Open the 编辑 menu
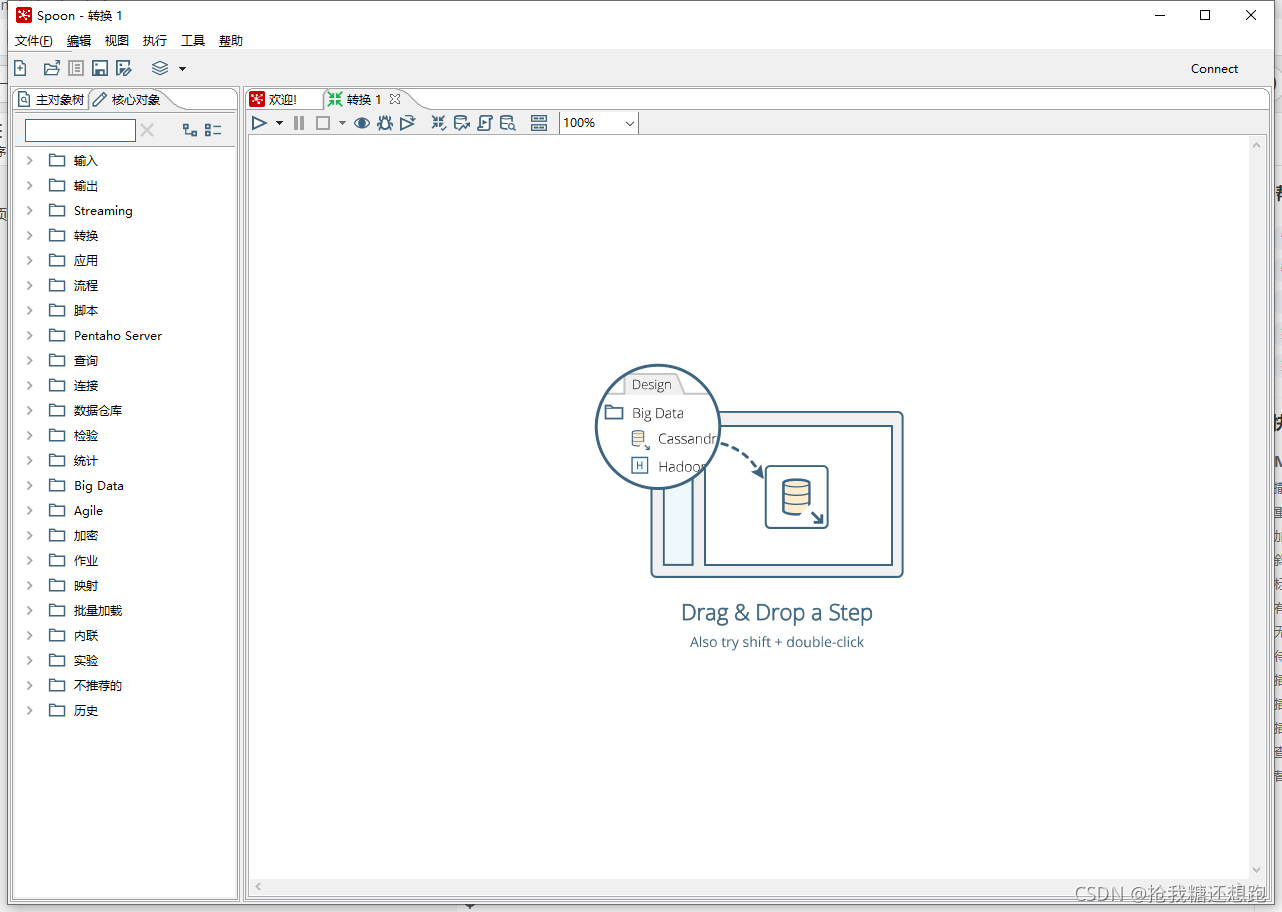The height and width of the screenshot is (912, 1282). pyautogui.click(x=79, y=41)
